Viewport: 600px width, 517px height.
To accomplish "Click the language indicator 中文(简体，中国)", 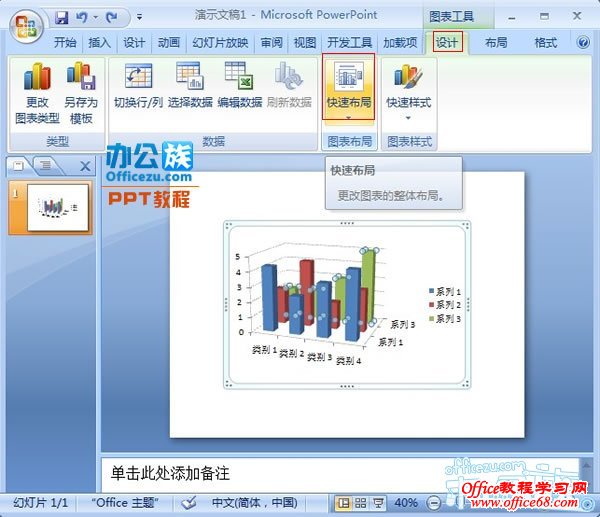I will (254, 502).
